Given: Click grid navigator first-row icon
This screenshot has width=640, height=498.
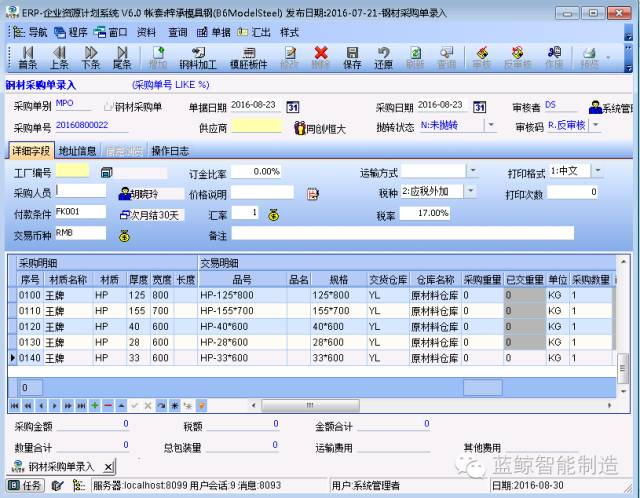Looking at the screenshot, I should [x=14, y=406].
